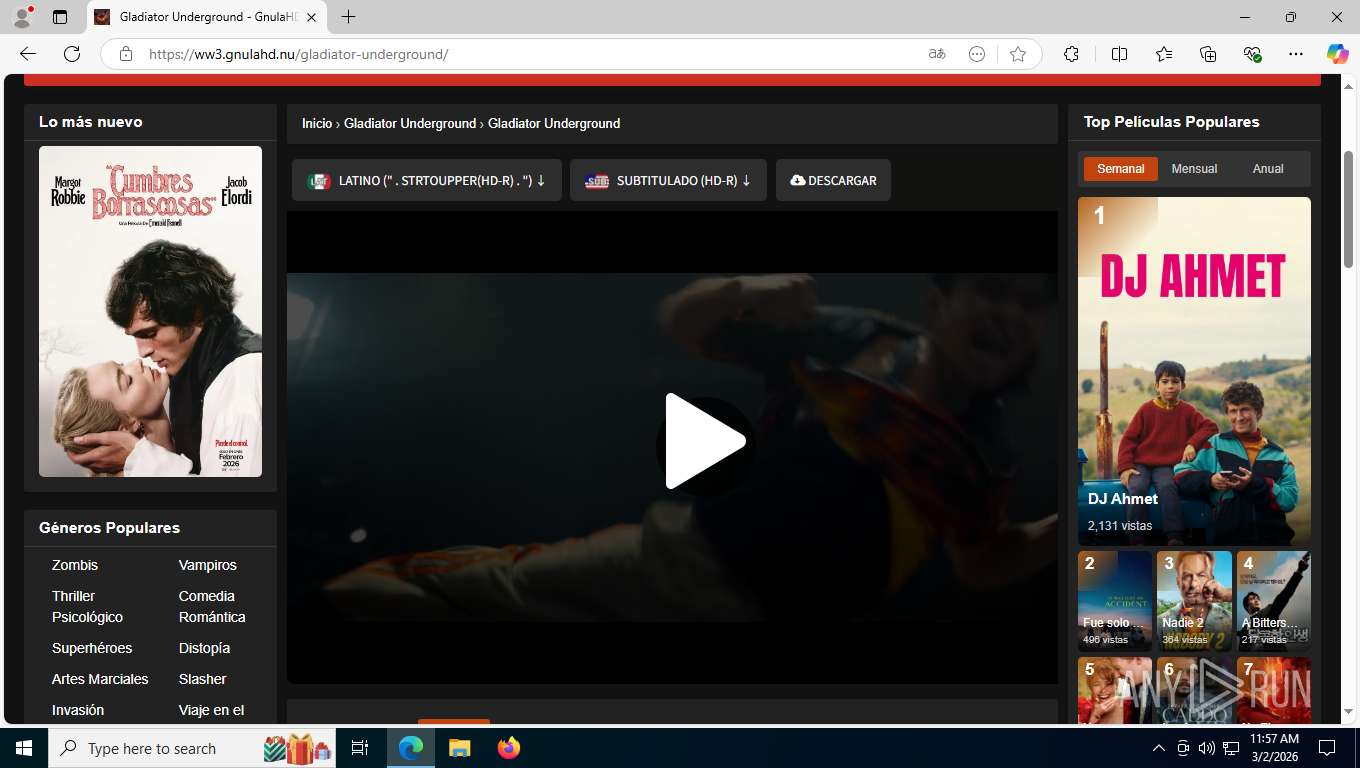
Task: Switch to the Anual tab
Action: coord(1268,169)
